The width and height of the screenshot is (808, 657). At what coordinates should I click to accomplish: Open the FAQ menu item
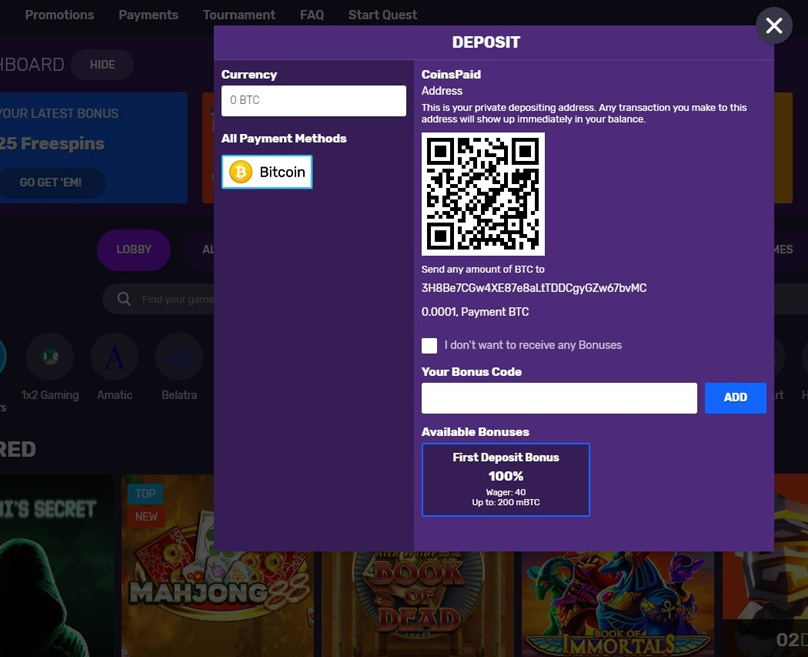point(312,15)
